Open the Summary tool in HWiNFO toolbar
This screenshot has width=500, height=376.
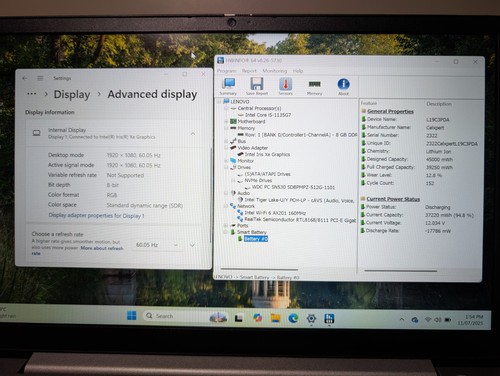(x=229, y=86)
